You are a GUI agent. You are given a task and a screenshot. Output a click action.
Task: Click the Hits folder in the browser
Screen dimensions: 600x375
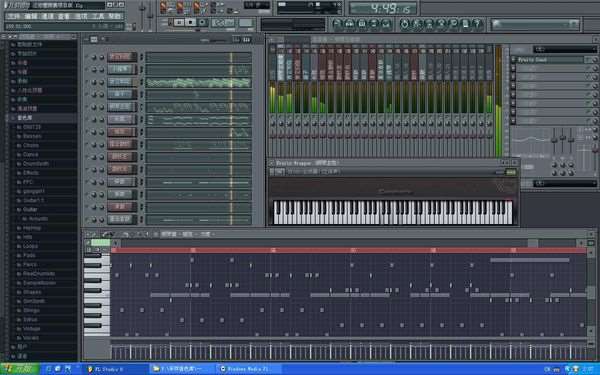(x=28, y=237)
